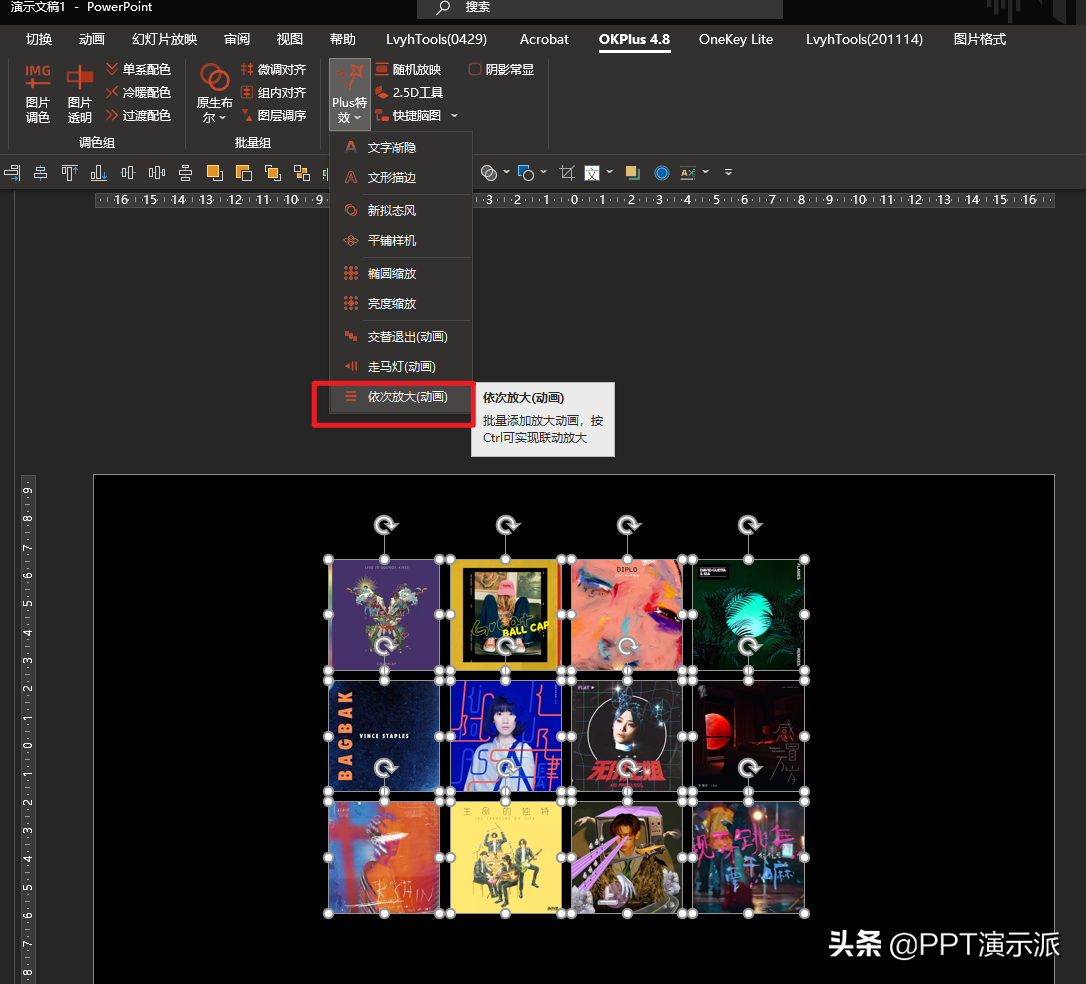This screenshot has width=1086, height=984.
Task: Open the 图片格式 ribbon tab
Action: click(x=979, y=39)
